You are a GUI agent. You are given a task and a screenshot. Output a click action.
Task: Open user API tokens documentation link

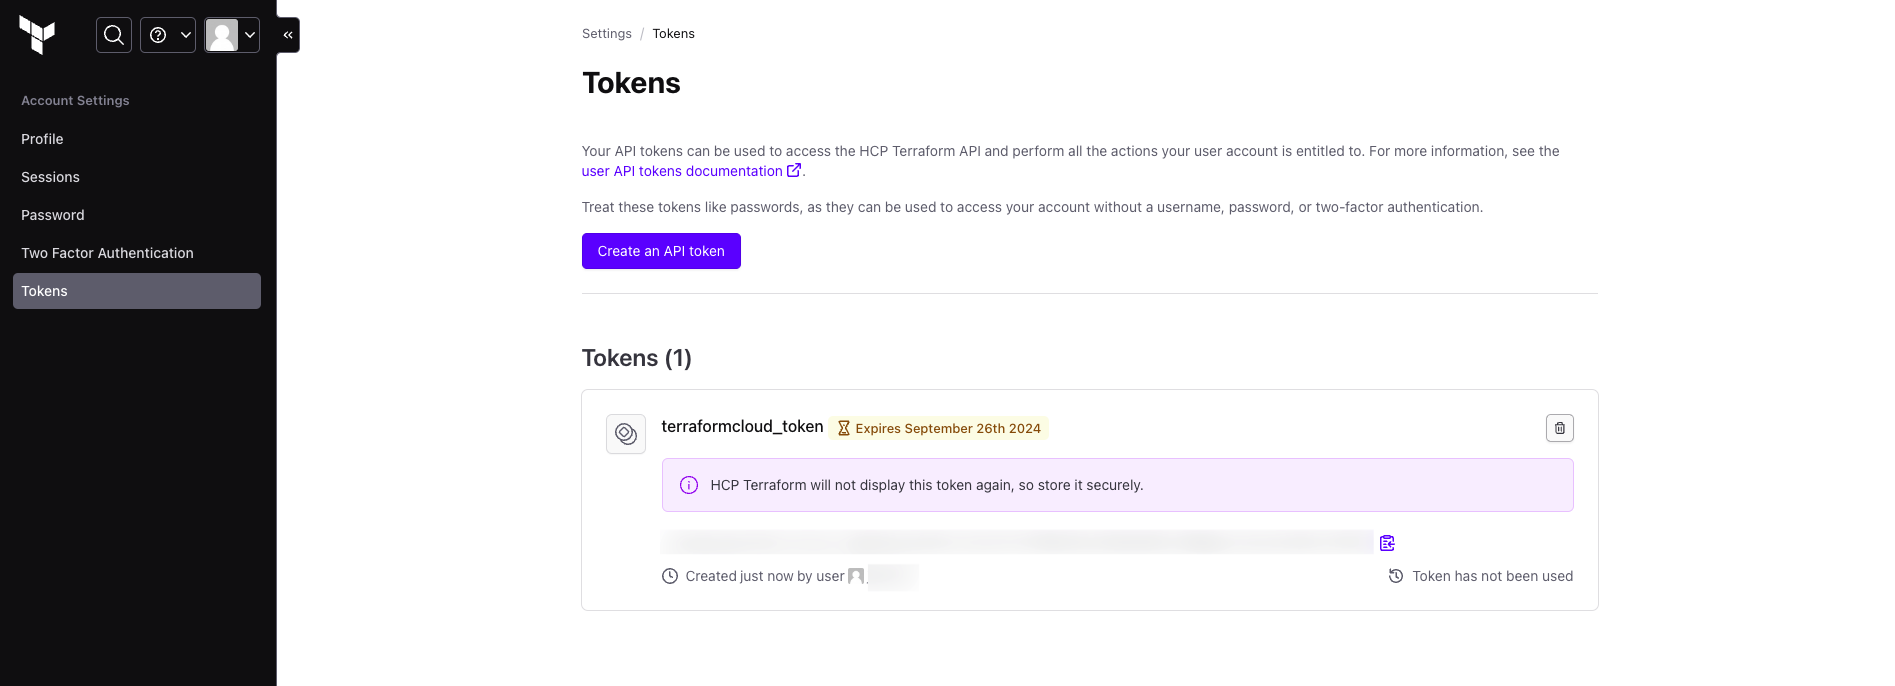pyautogui.click(x=682, y=171)
